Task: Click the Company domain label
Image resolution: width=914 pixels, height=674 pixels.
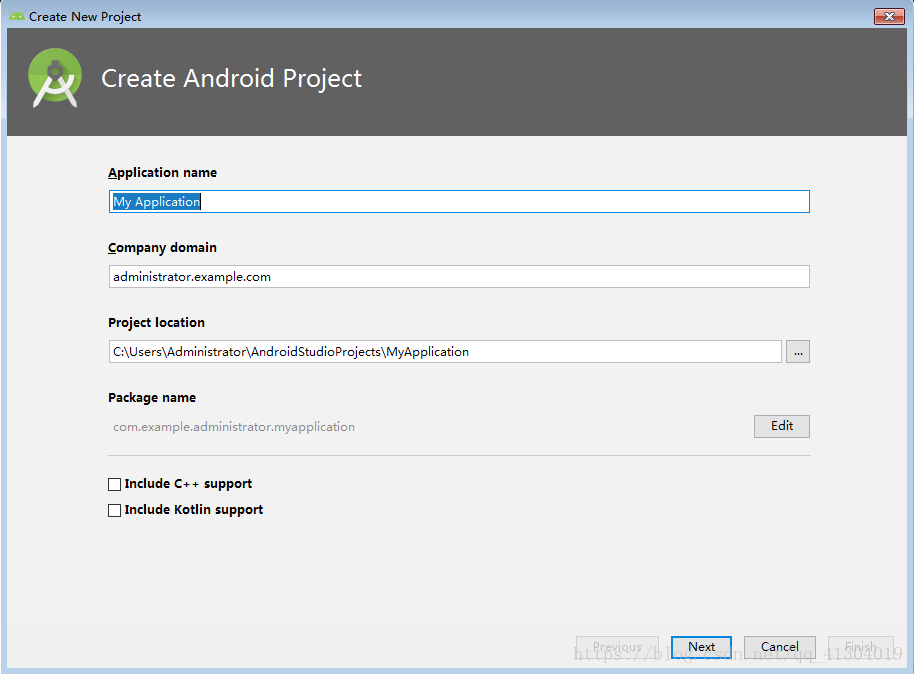Action: pos(162,248)
